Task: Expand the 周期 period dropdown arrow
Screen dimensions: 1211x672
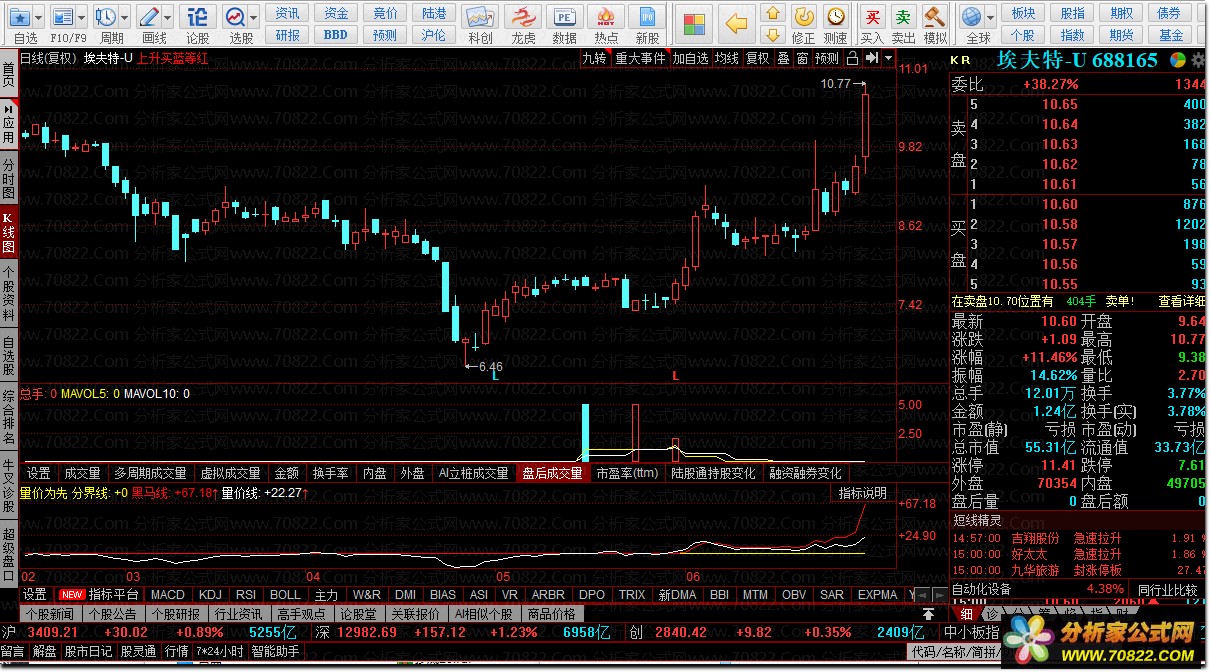Action: point(124,16)
